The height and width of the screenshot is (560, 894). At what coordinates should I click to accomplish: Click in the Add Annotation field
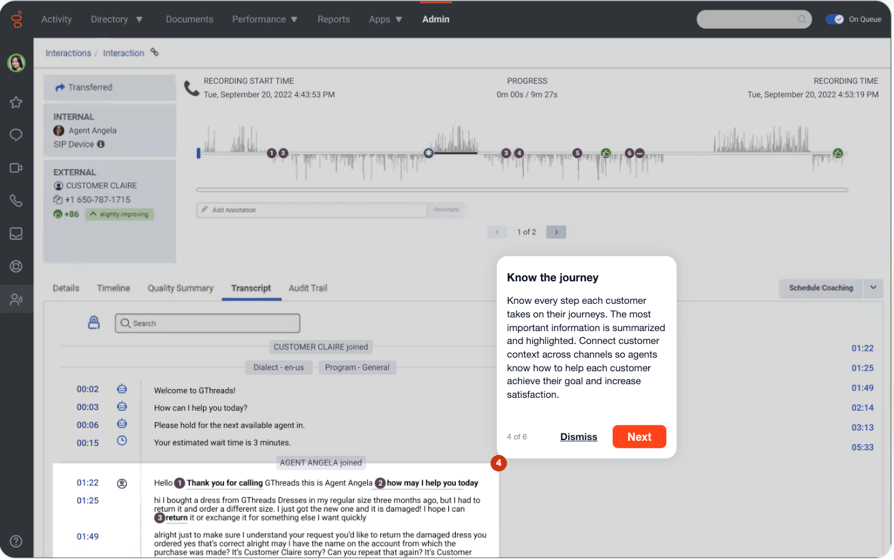pos(311,210)
